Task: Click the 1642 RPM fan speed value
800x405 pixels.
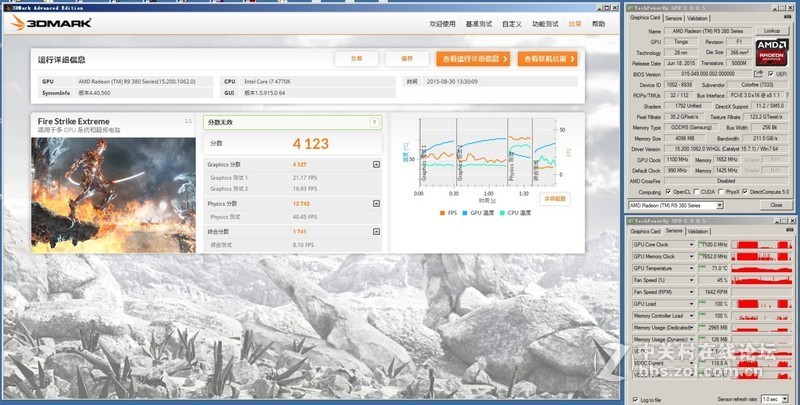Action: (x=716, y=292)
